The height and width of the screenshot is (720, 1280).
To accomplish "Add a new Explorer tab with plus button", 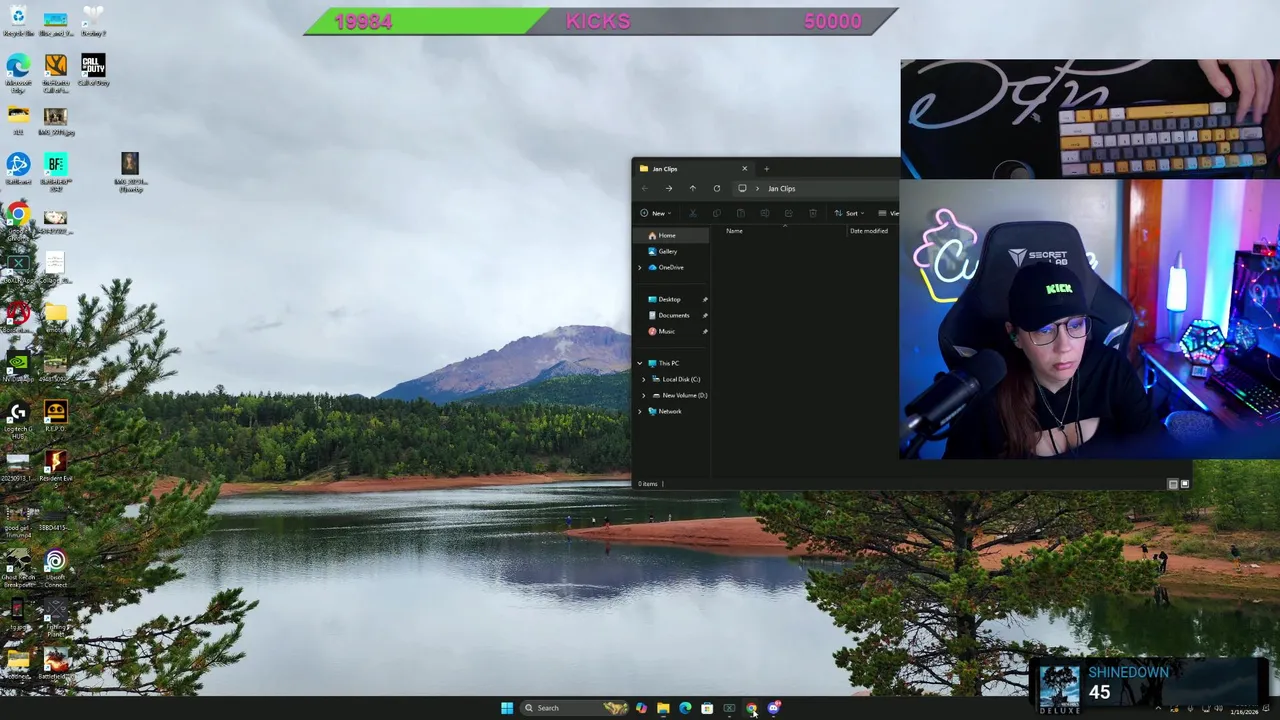I will coord(767,168).
